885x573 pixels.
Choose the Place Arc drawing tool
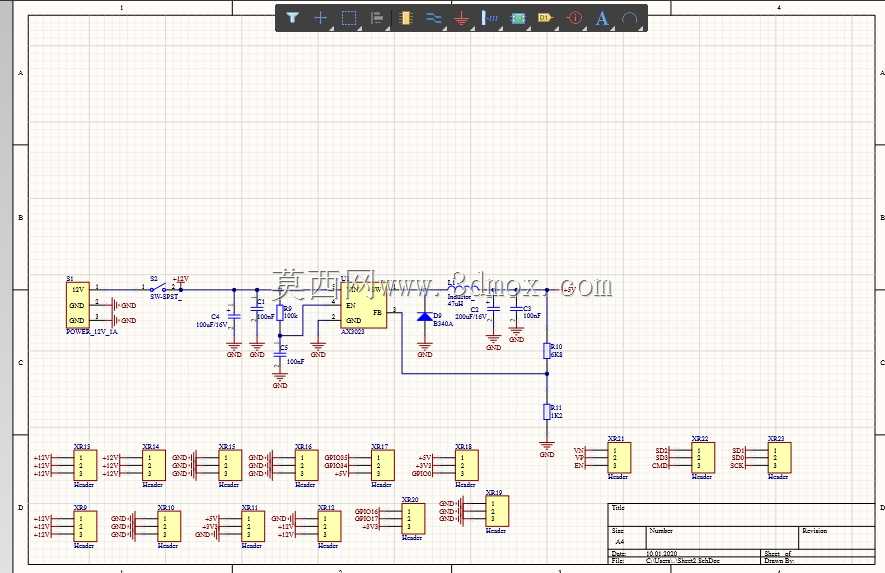tap(630, 19)
